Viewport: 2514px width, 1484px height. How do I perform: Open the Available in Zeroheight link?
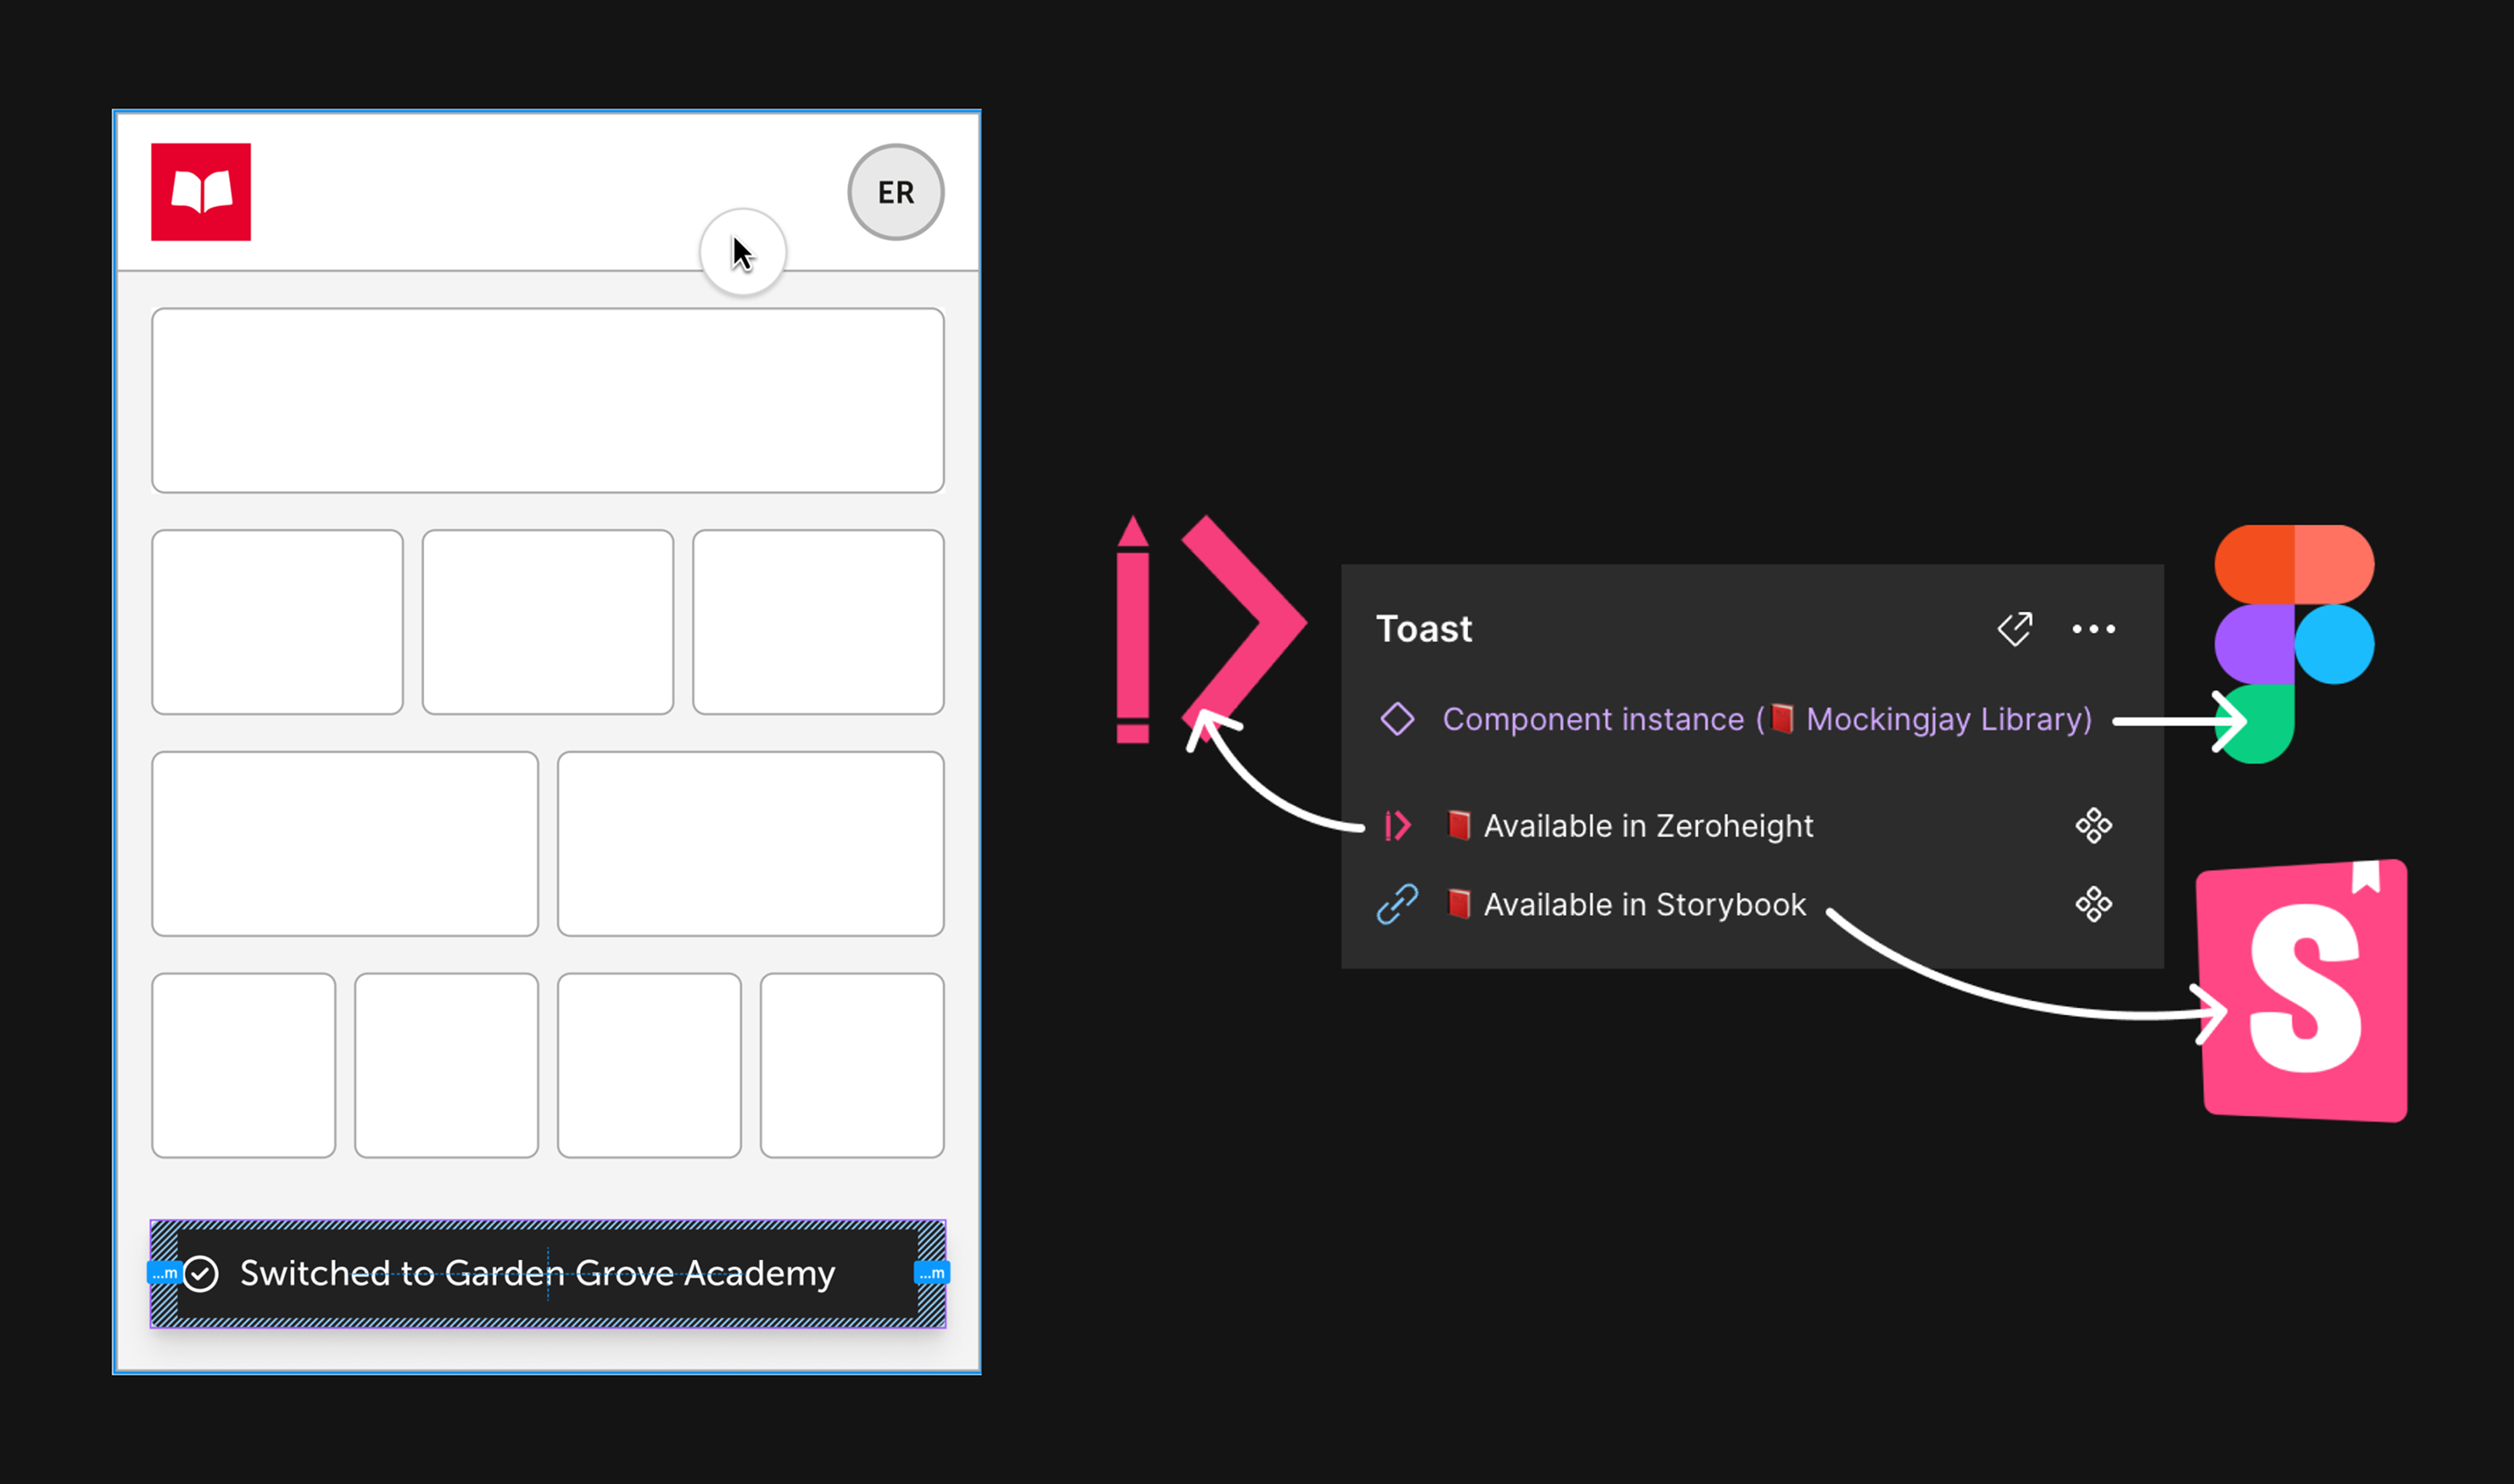(x=1647, y=826)
